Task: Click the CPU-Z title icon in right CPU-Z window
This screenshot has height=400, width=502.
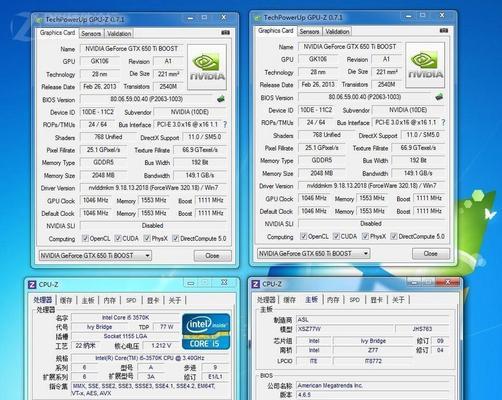Action: coord(255,284)
